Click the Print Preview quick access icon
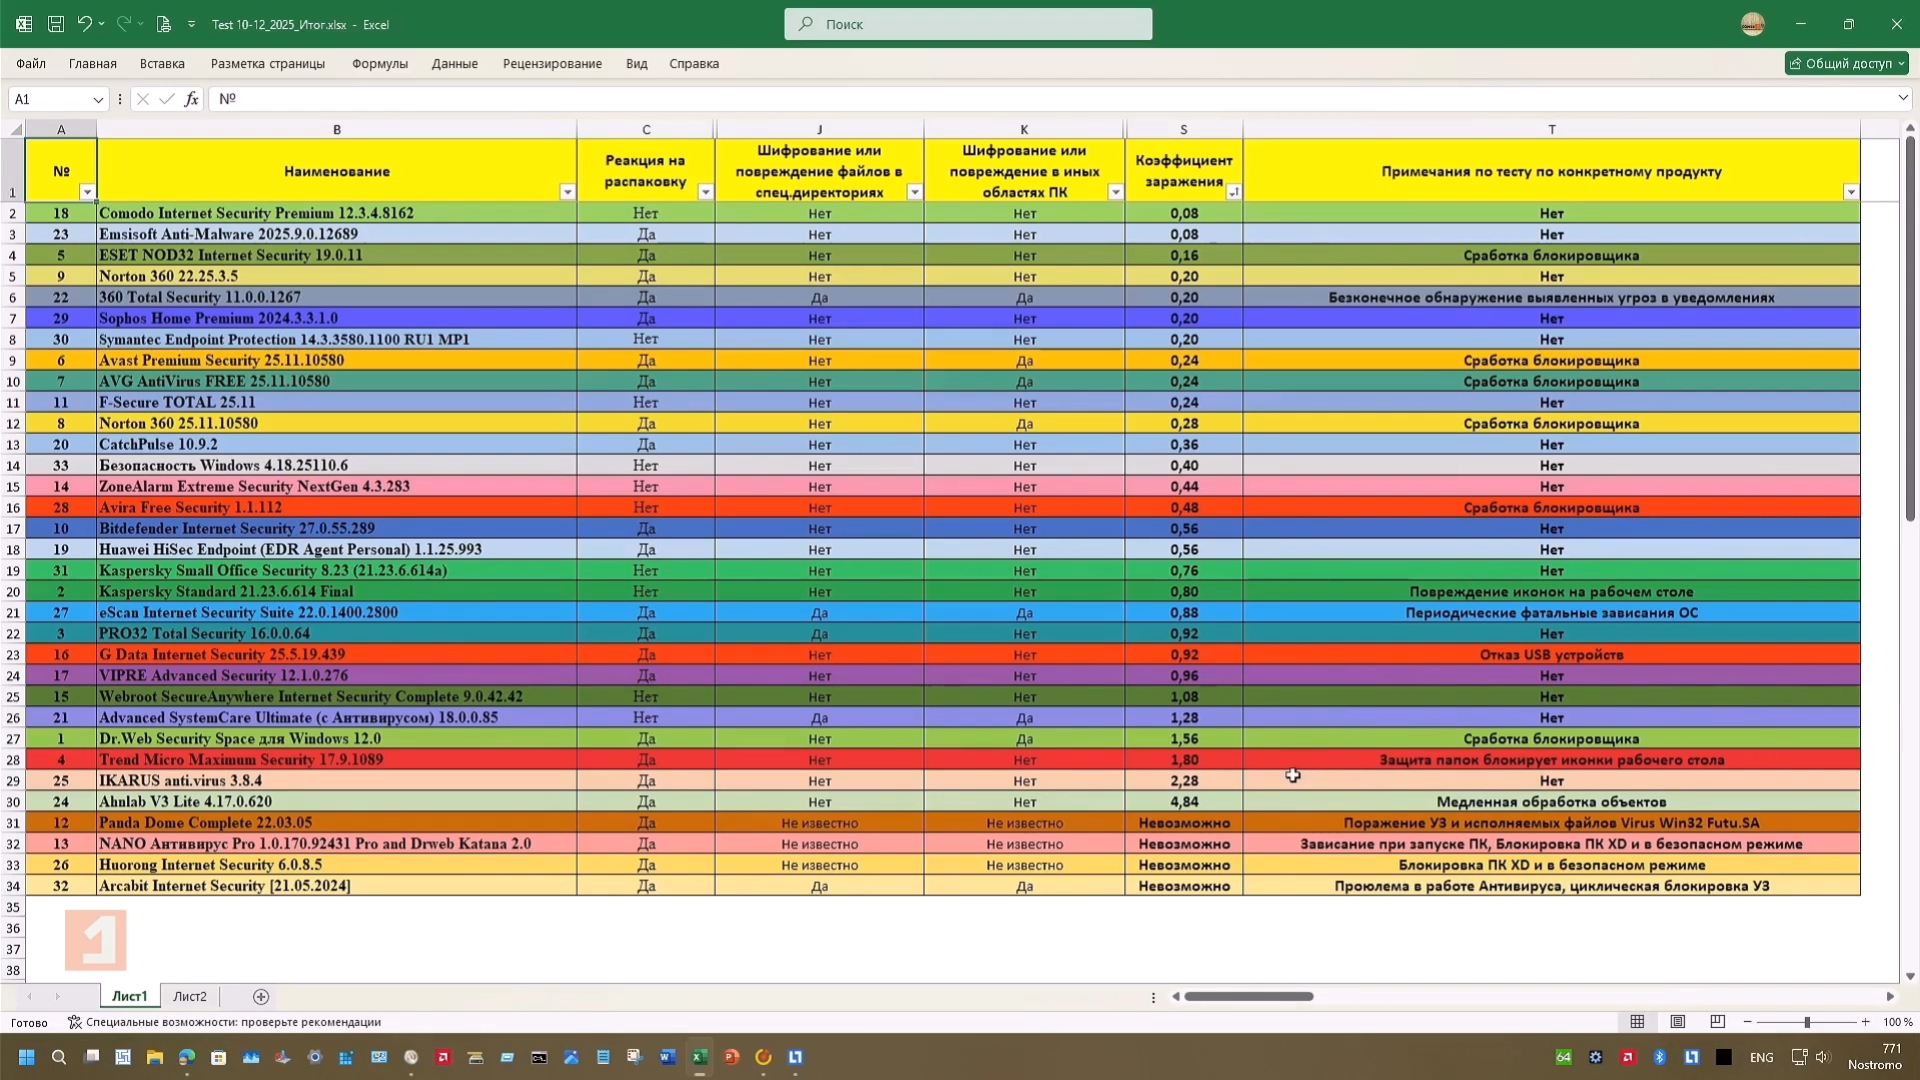 [x=164, y=24]
